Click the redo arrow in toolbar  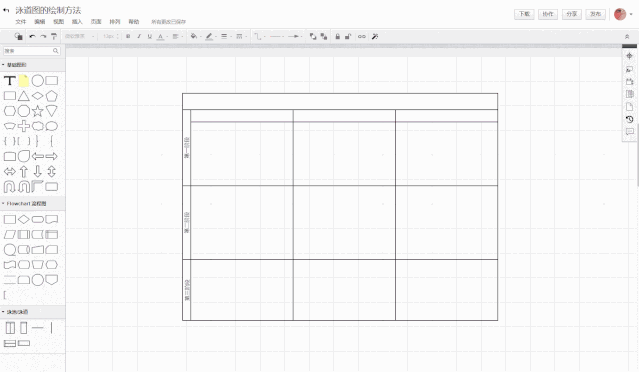[x=43, y=37]
